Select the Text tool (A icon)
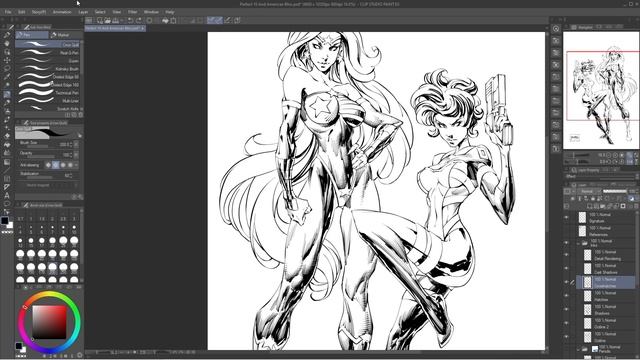Viewport: 640px width, 360px height. 7,196
